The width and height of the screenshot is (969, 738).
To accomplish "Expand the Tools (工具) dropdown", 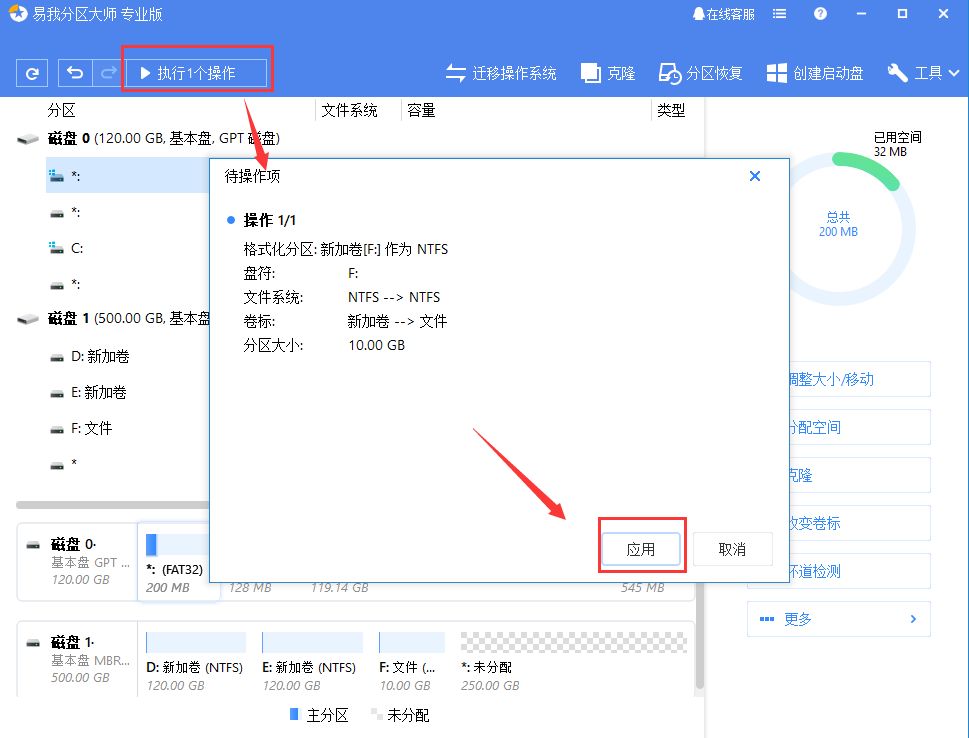I will pos(921,73).
